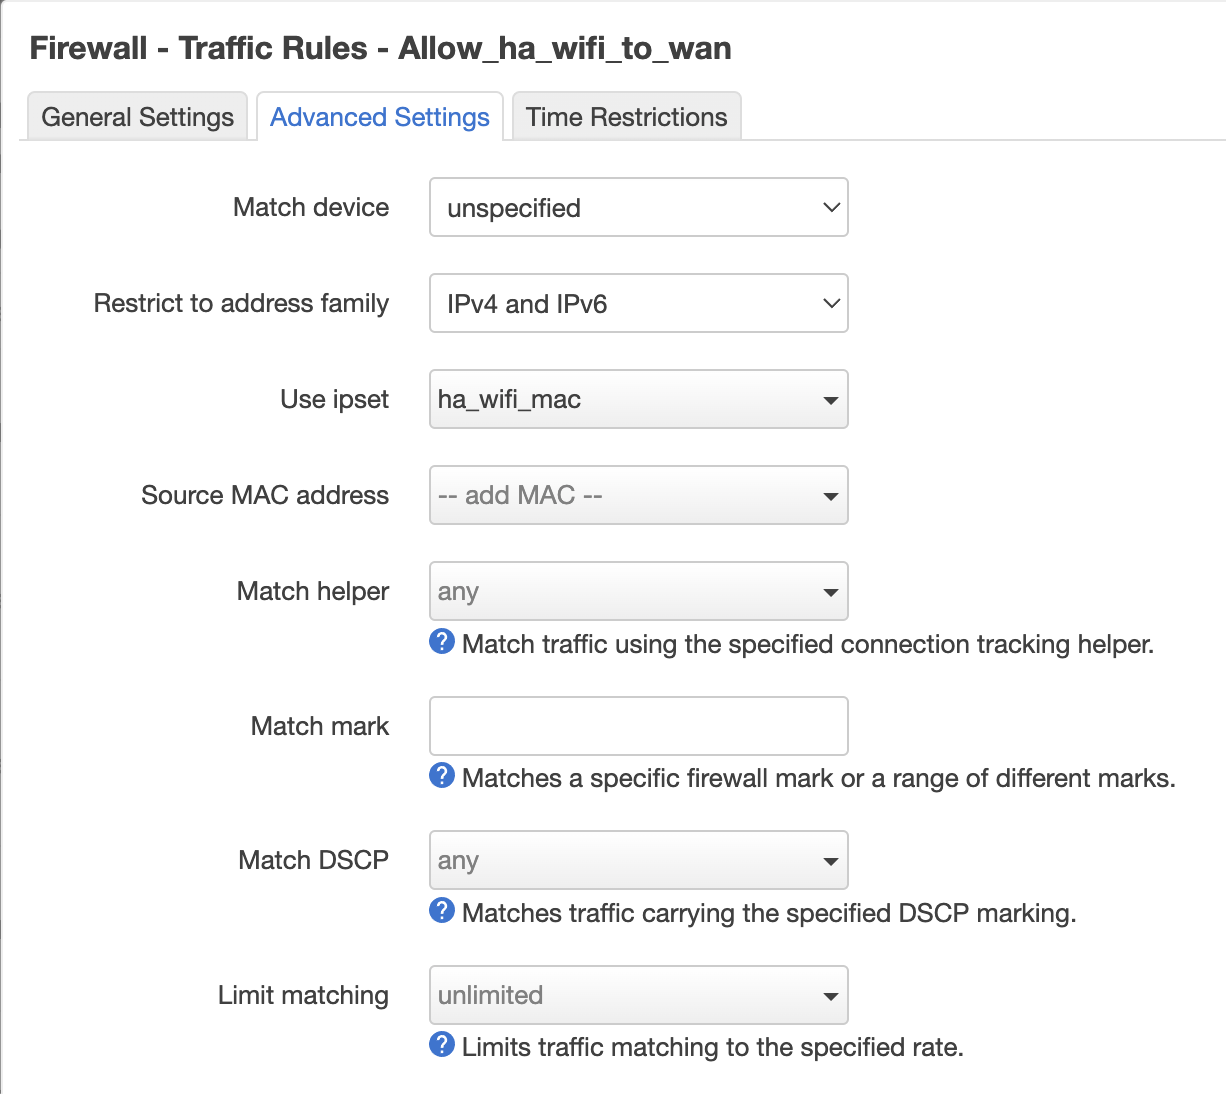
Task: Open Restrict to address family dropdown
Action: coord(639,303)
